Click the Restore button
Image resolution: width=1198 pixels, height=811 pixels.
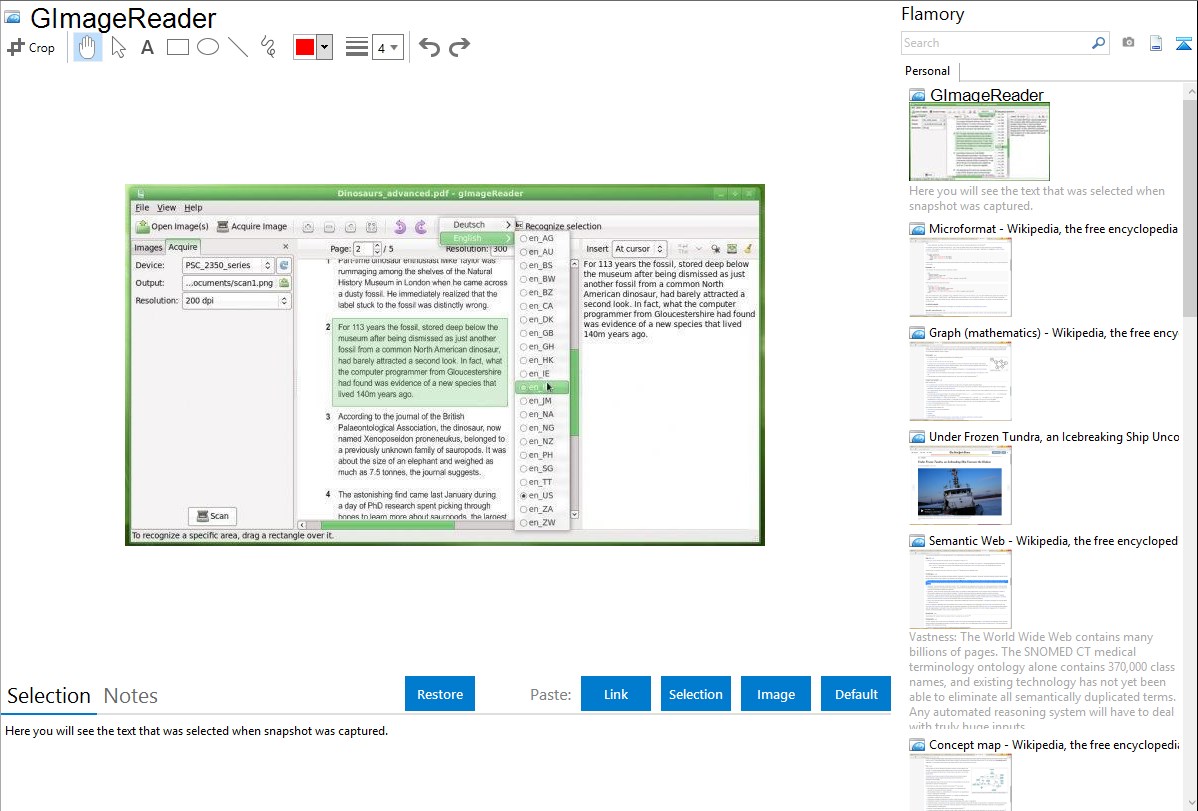(x=440, y=694)
